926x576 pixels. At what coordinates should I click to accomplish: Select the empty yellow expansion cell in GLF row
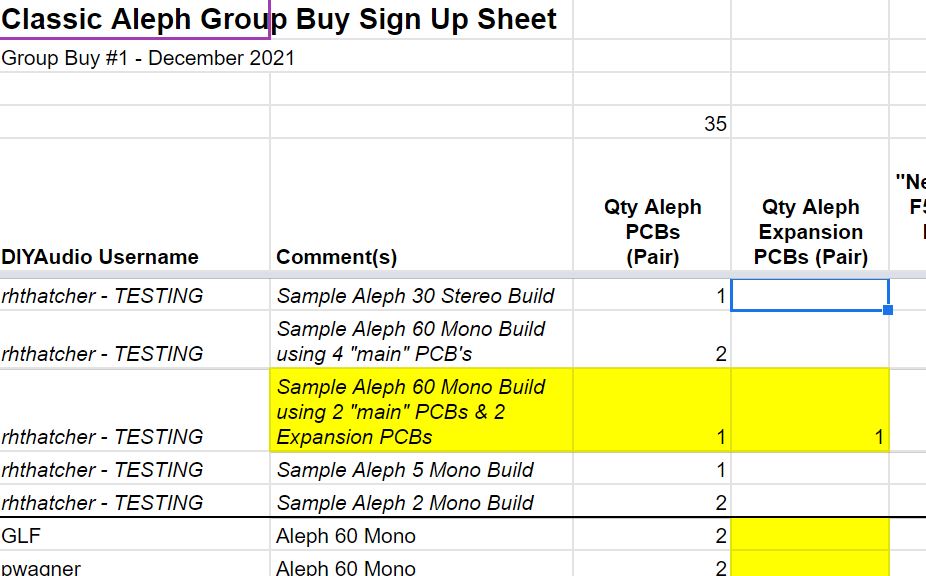click(x=810, y=535)
